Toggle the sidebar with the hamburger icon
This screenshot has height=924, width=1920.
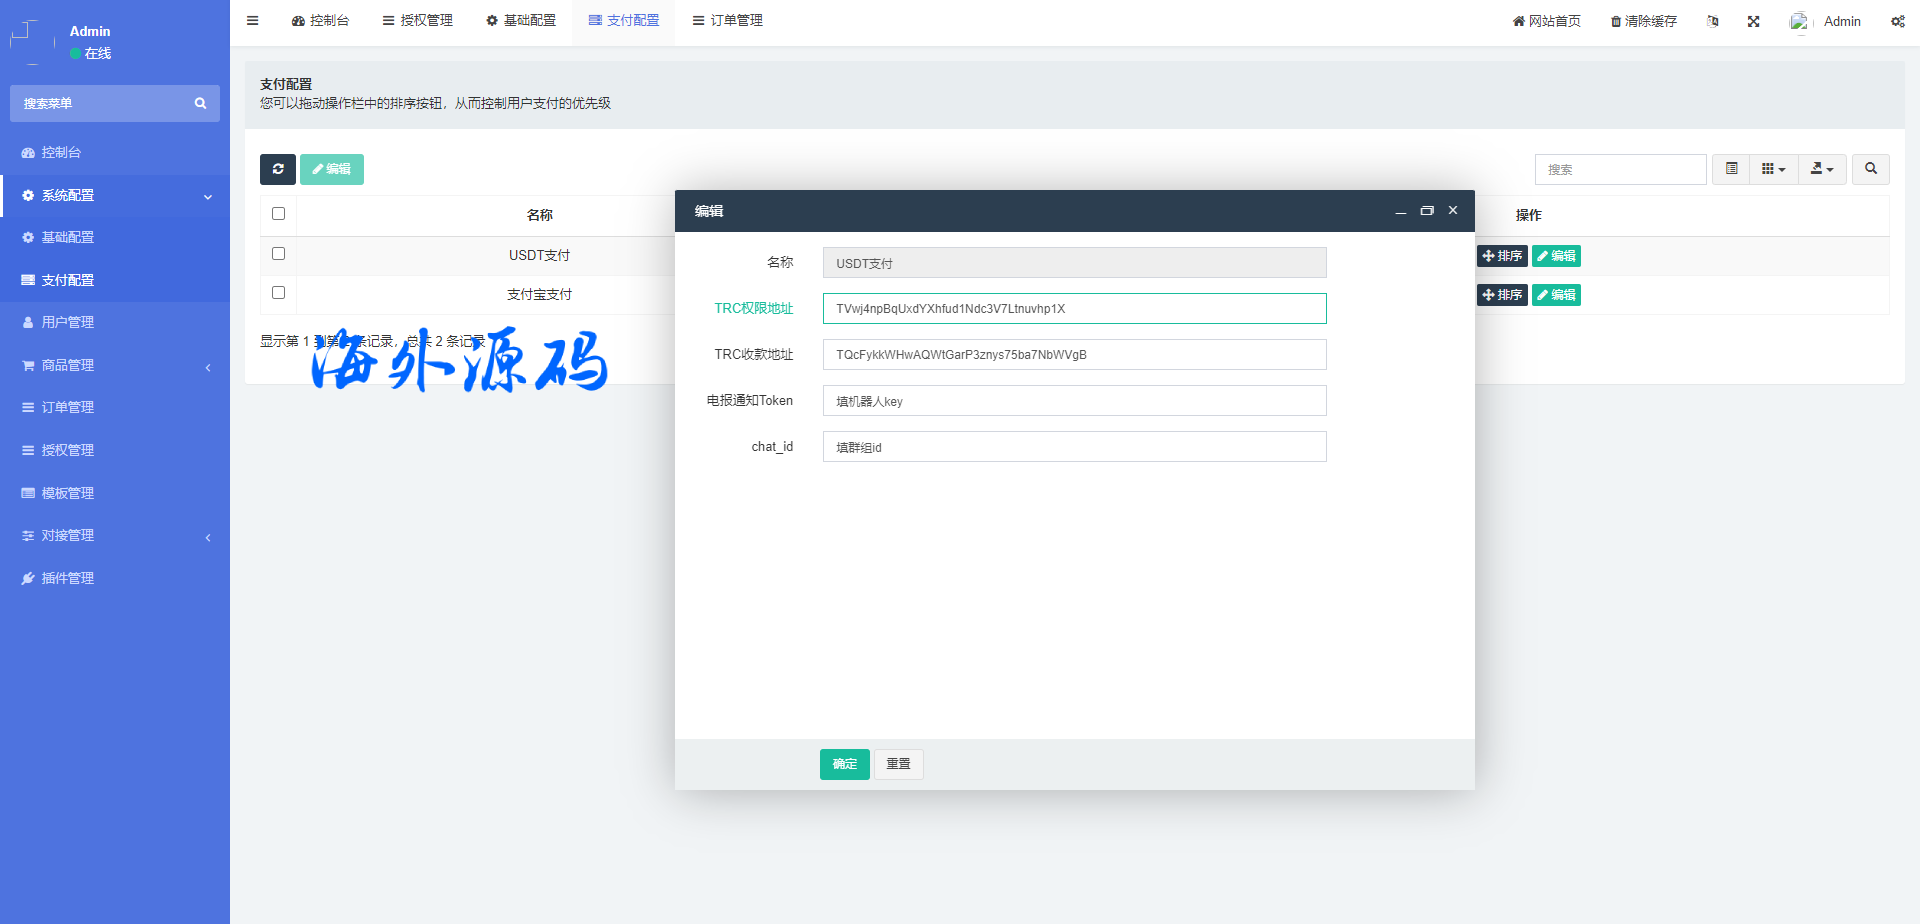tap(253, 20)
